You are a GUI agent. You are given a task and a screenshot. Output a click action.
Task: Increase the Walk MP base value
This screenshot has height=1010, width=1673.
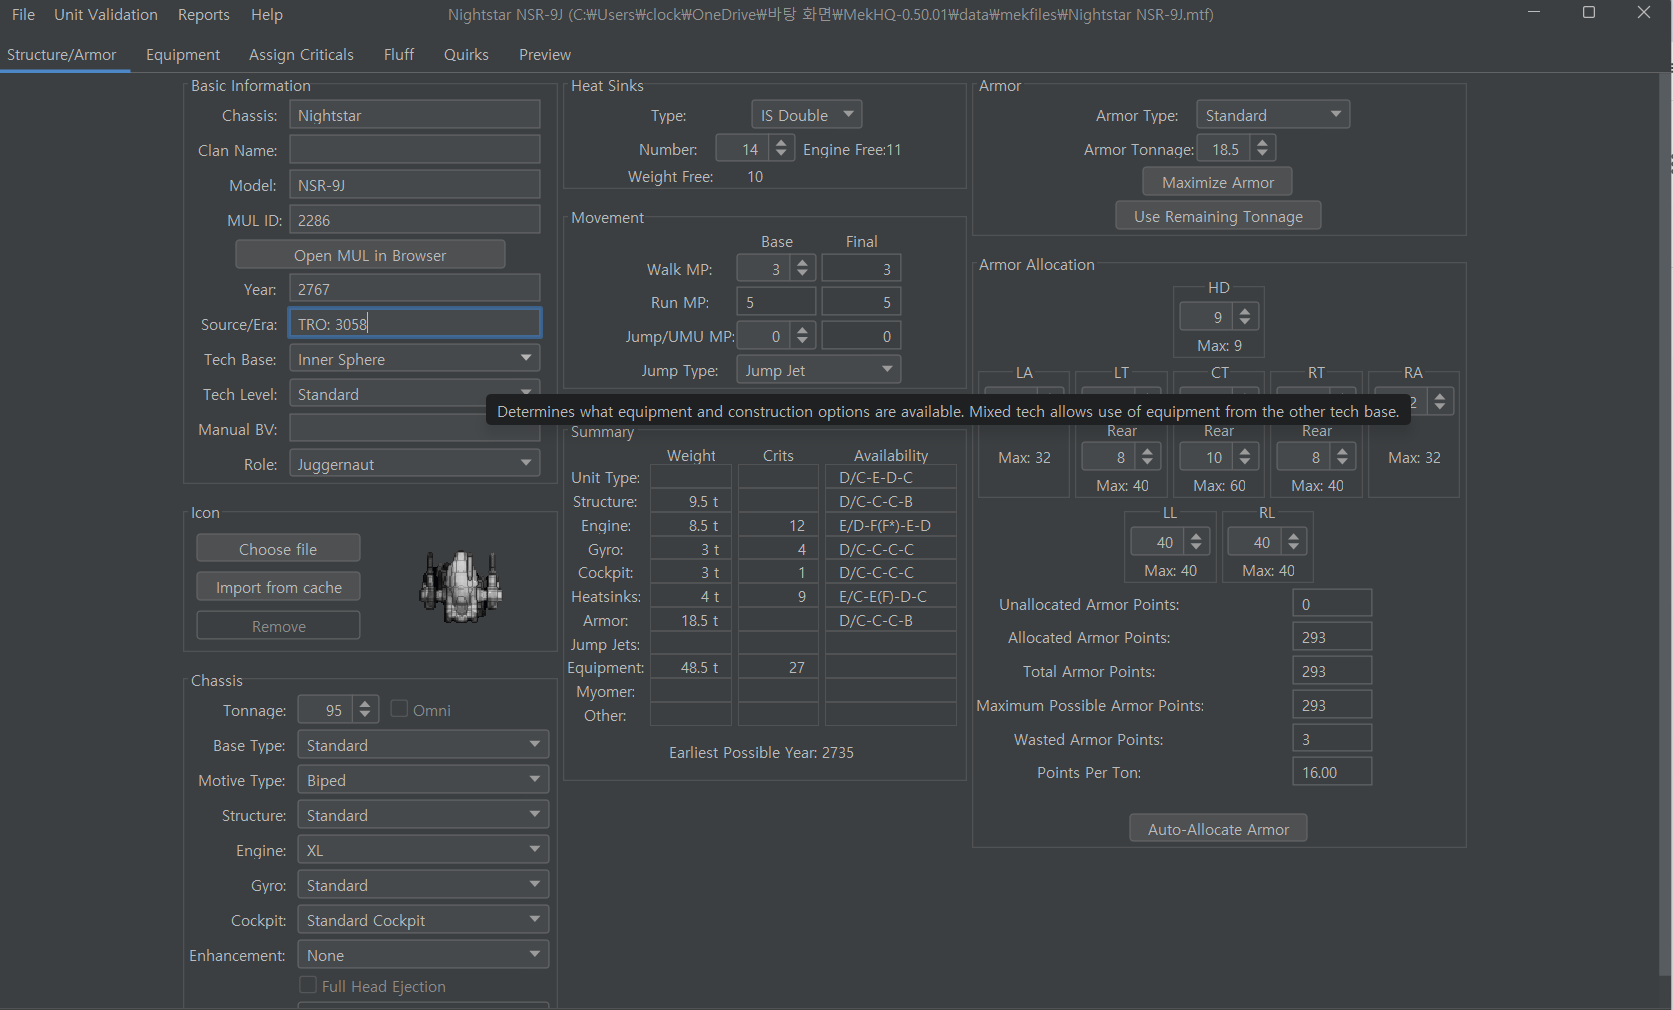point(802,263)
